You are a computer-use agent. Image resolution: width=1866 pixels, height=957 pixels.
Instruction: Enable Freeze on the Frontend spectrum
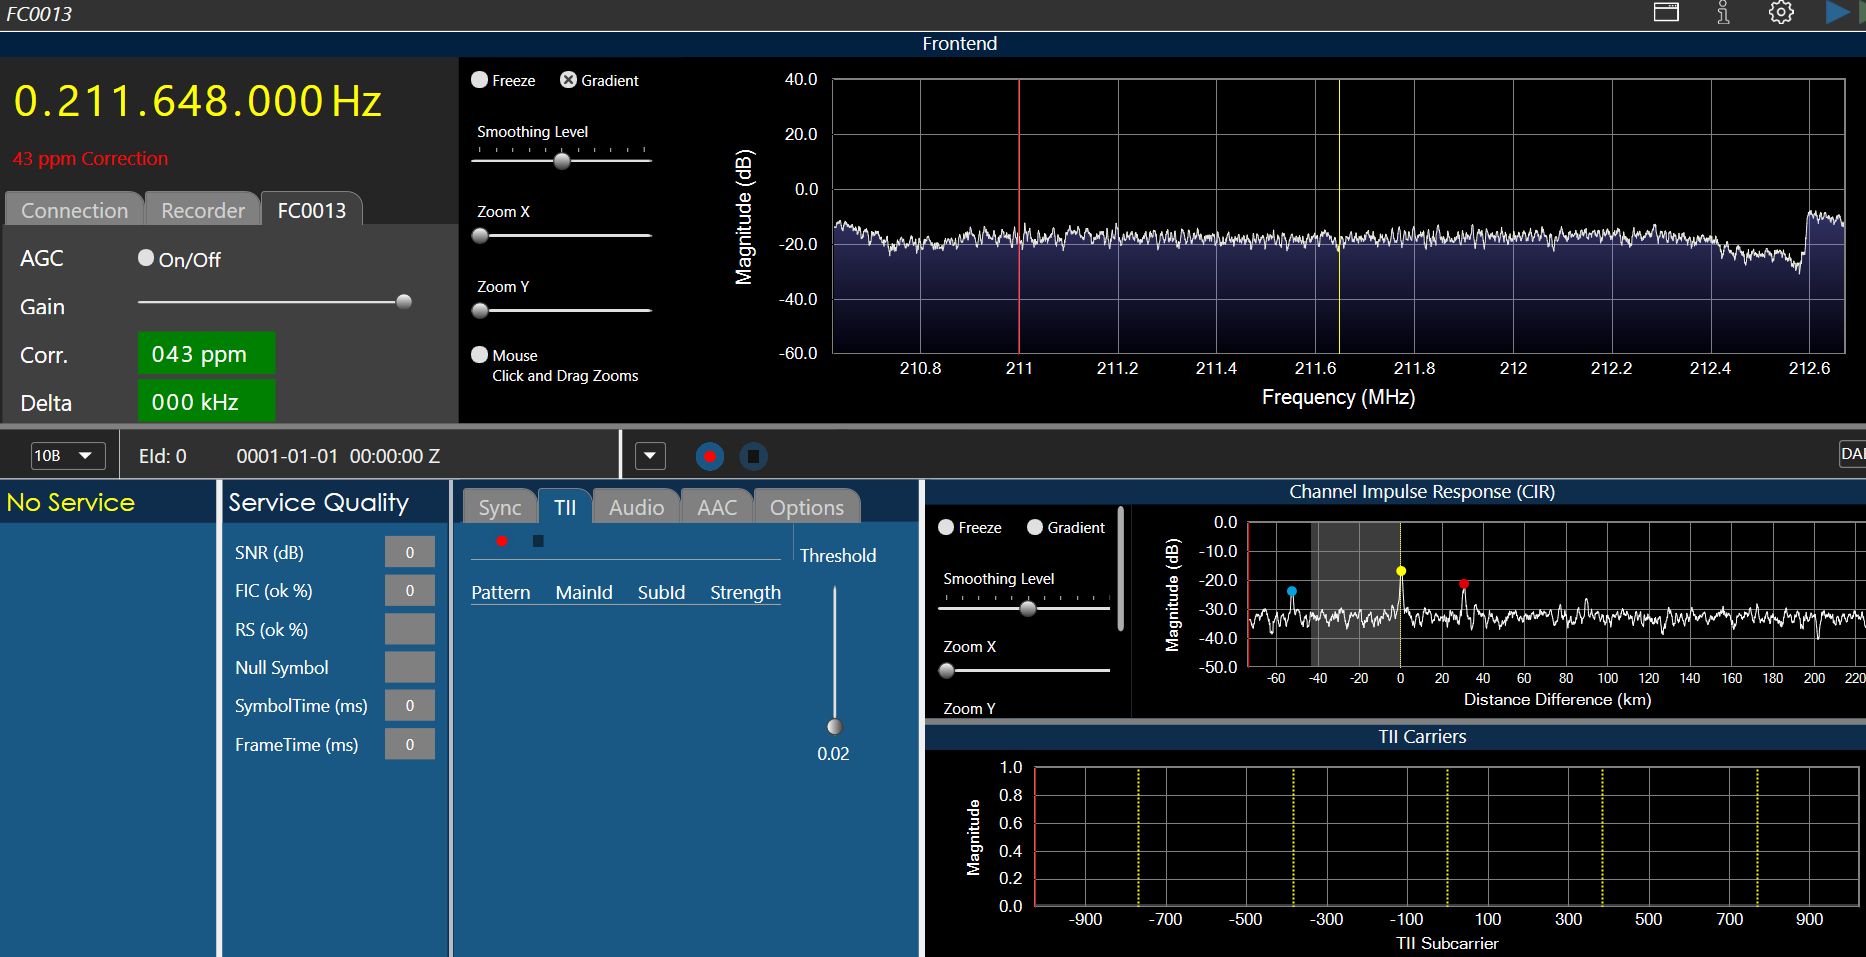pyautogui.click(x=480, y=80)
